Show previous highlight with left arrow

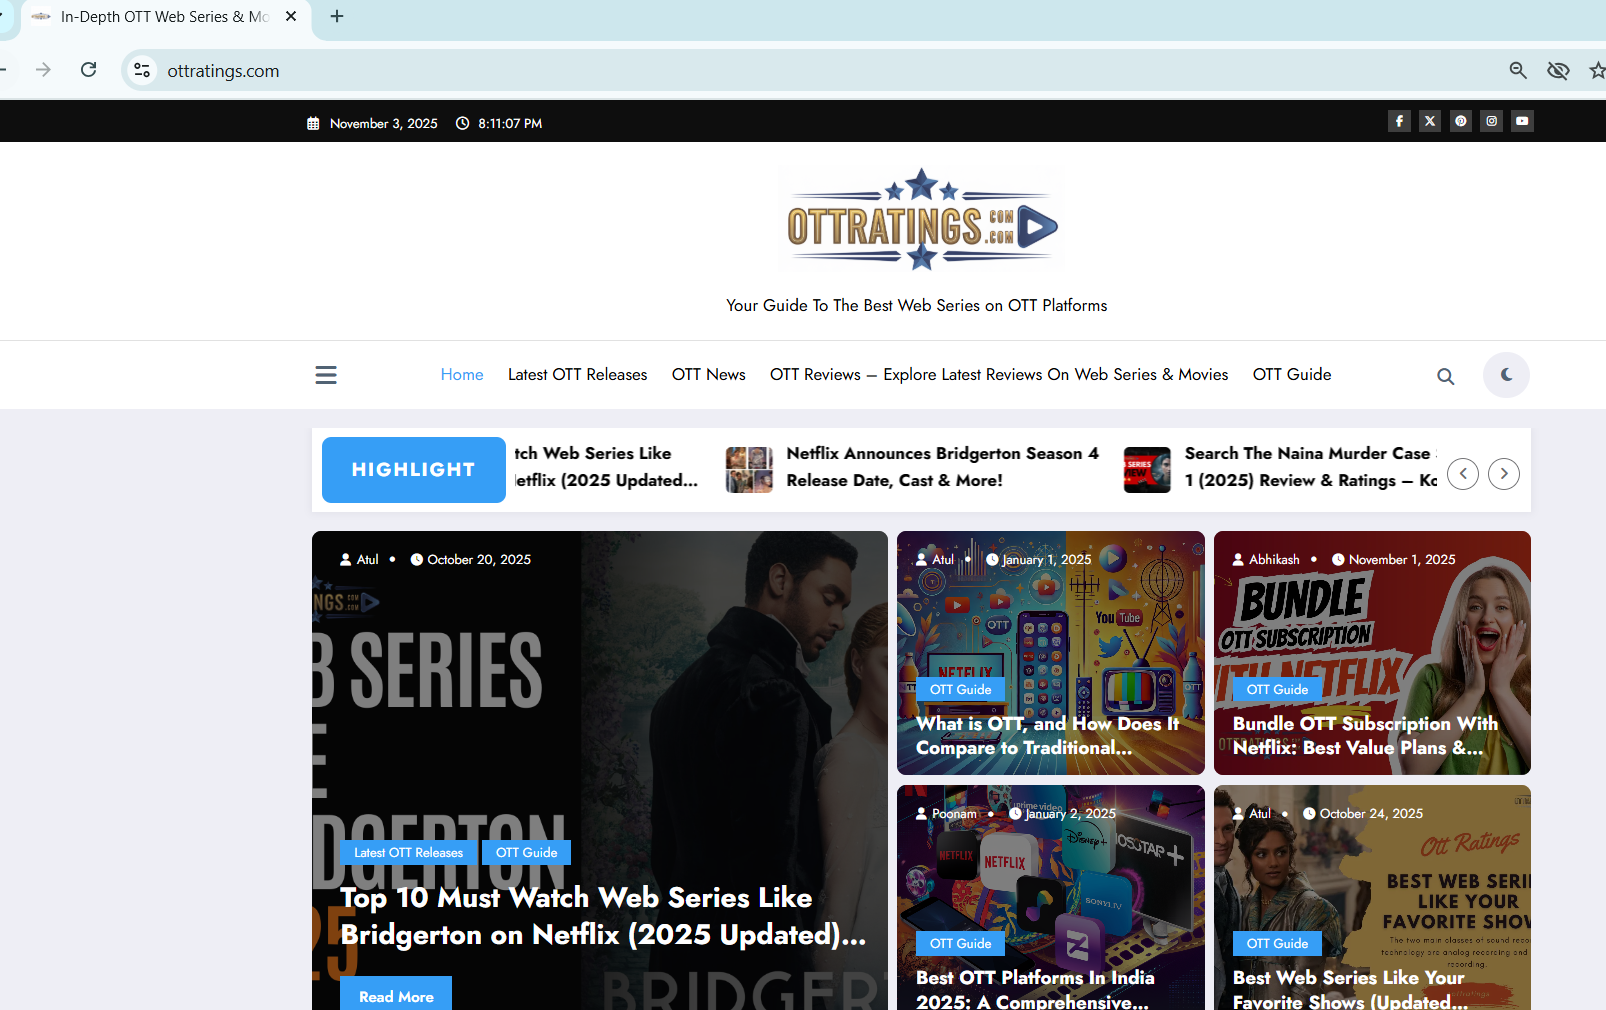pos(1463,473)
